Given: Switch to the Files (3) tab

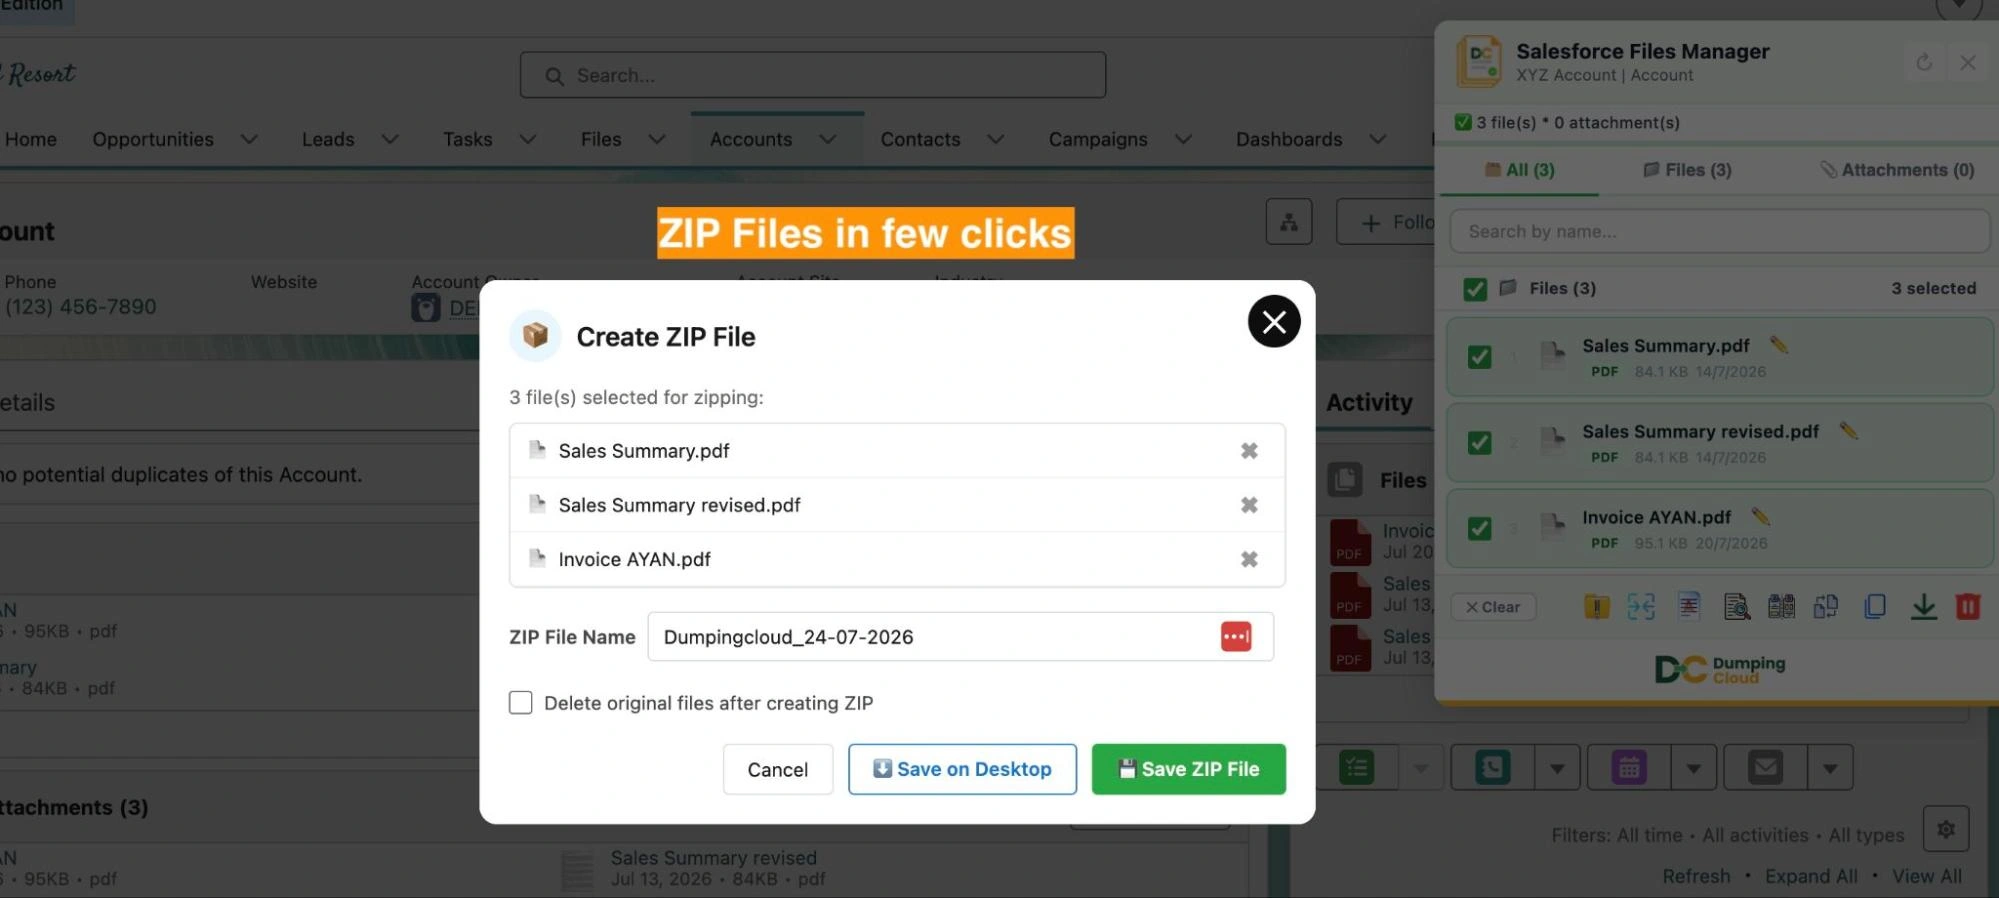Looking at the screenshot, I should (1687, 170).
